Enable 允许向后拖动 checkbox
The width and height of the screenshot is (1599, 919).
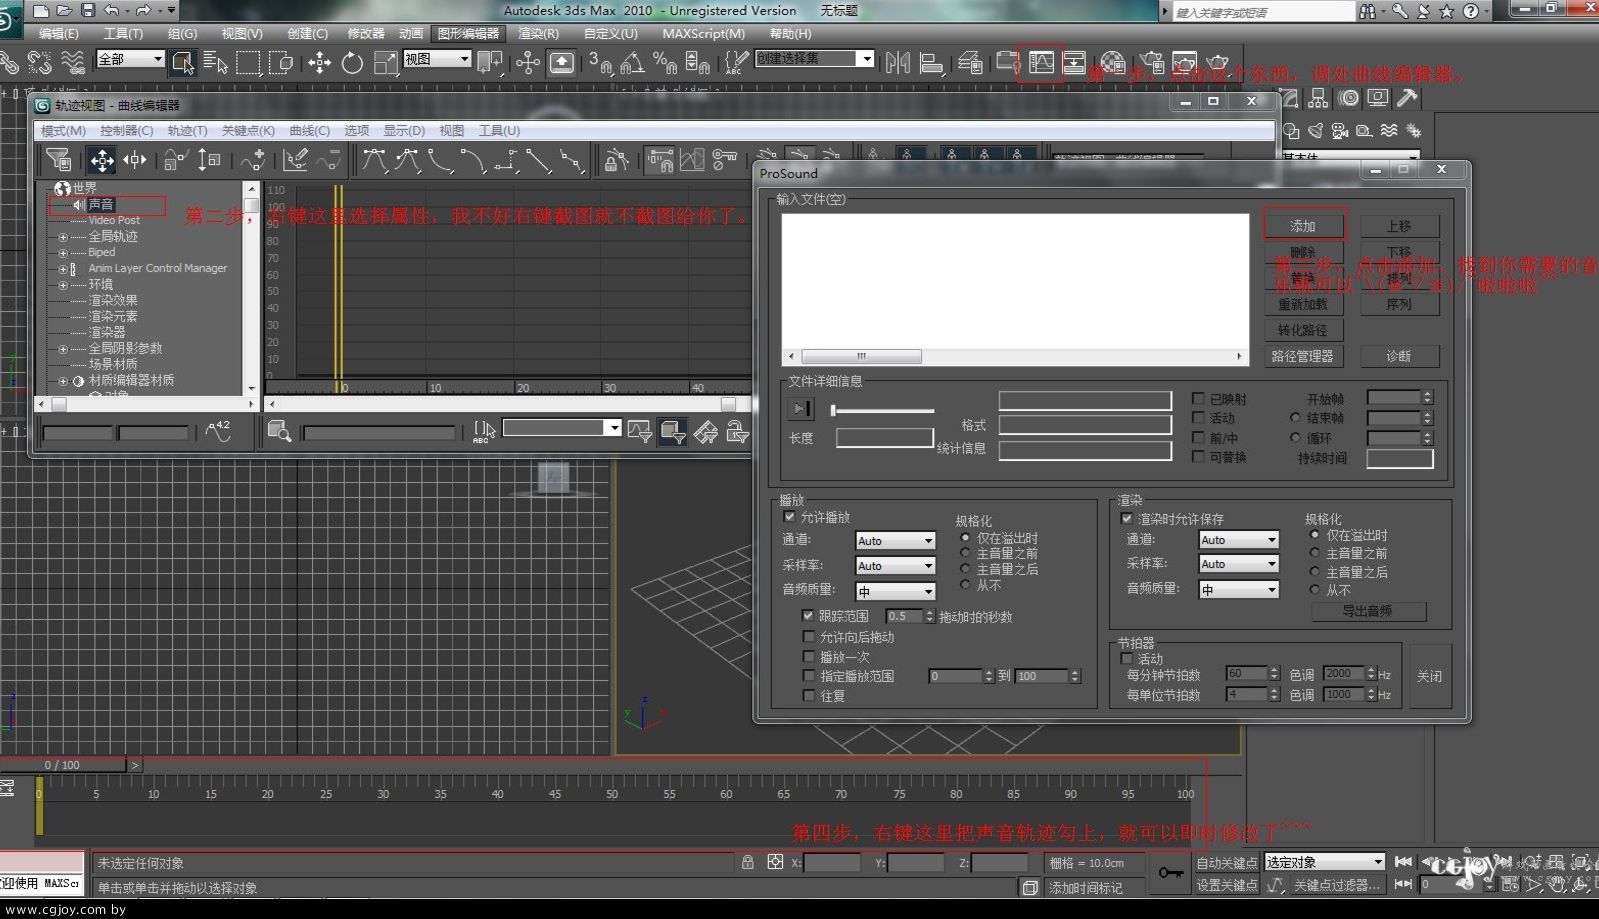pyautogui.click(x=808, y=636)
